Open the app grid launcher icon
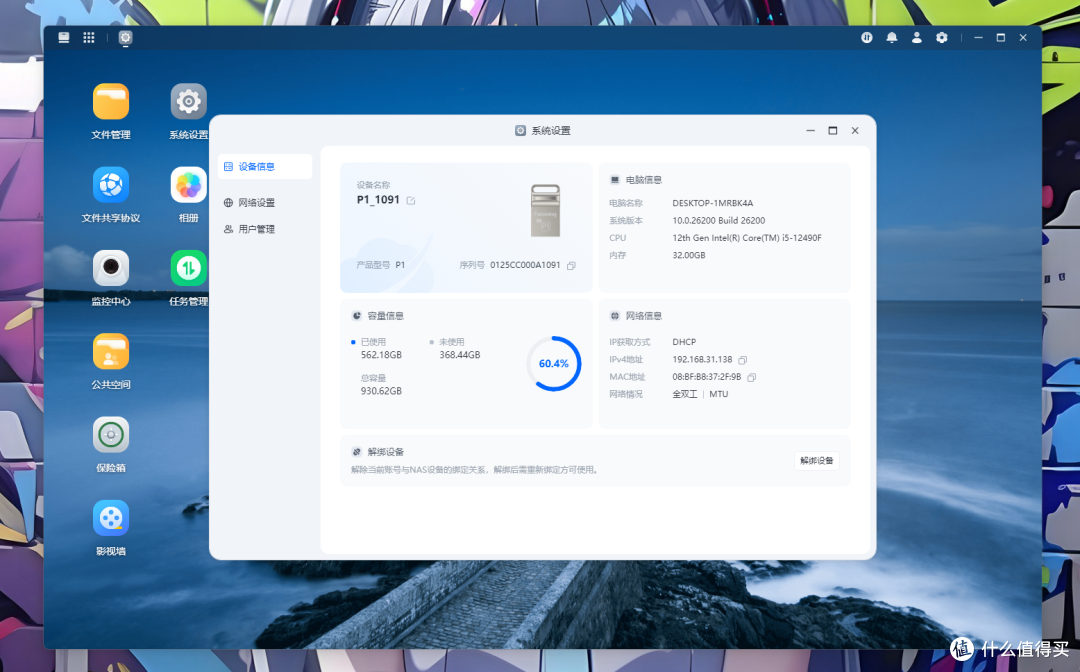 (89, 38)
